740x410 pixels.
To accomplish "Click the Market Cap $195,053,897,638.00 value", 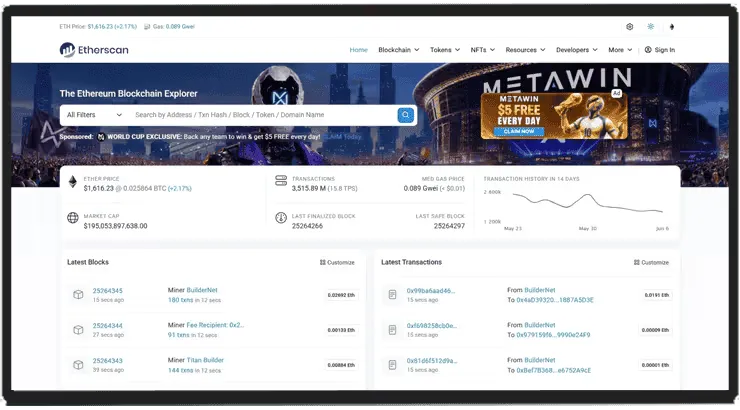I will [115, 226].
